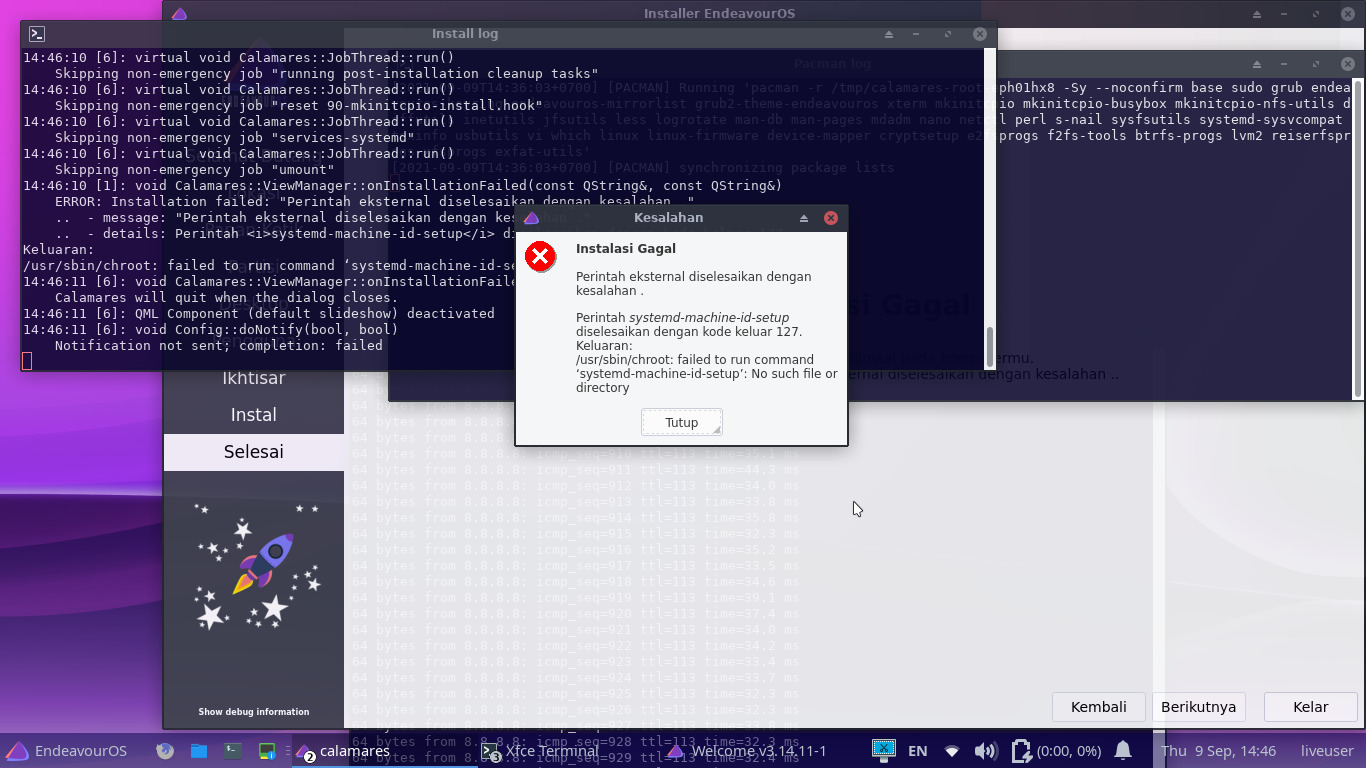Open the EN keyboard layout indicator

917,751
